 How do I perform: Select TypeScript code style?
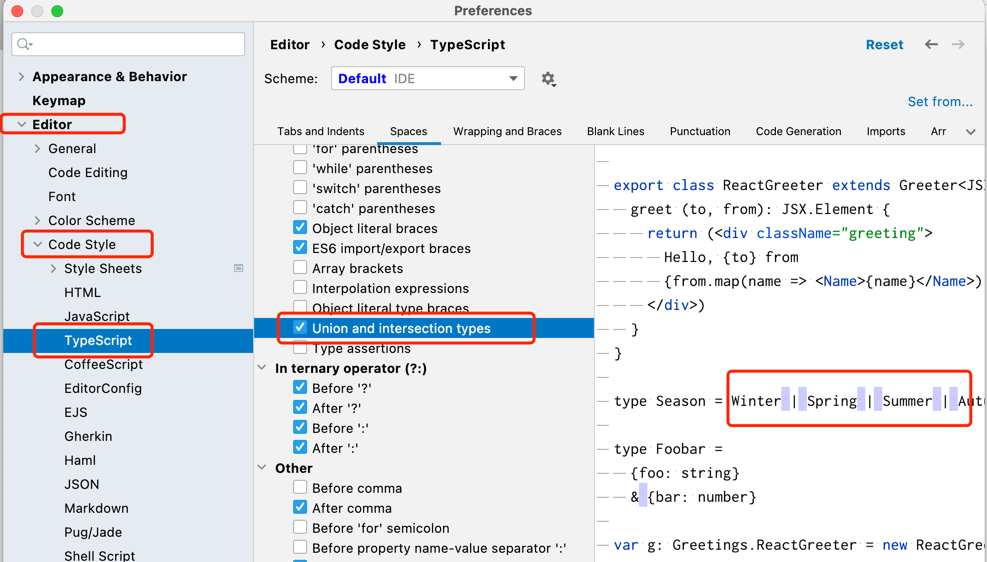98,340
